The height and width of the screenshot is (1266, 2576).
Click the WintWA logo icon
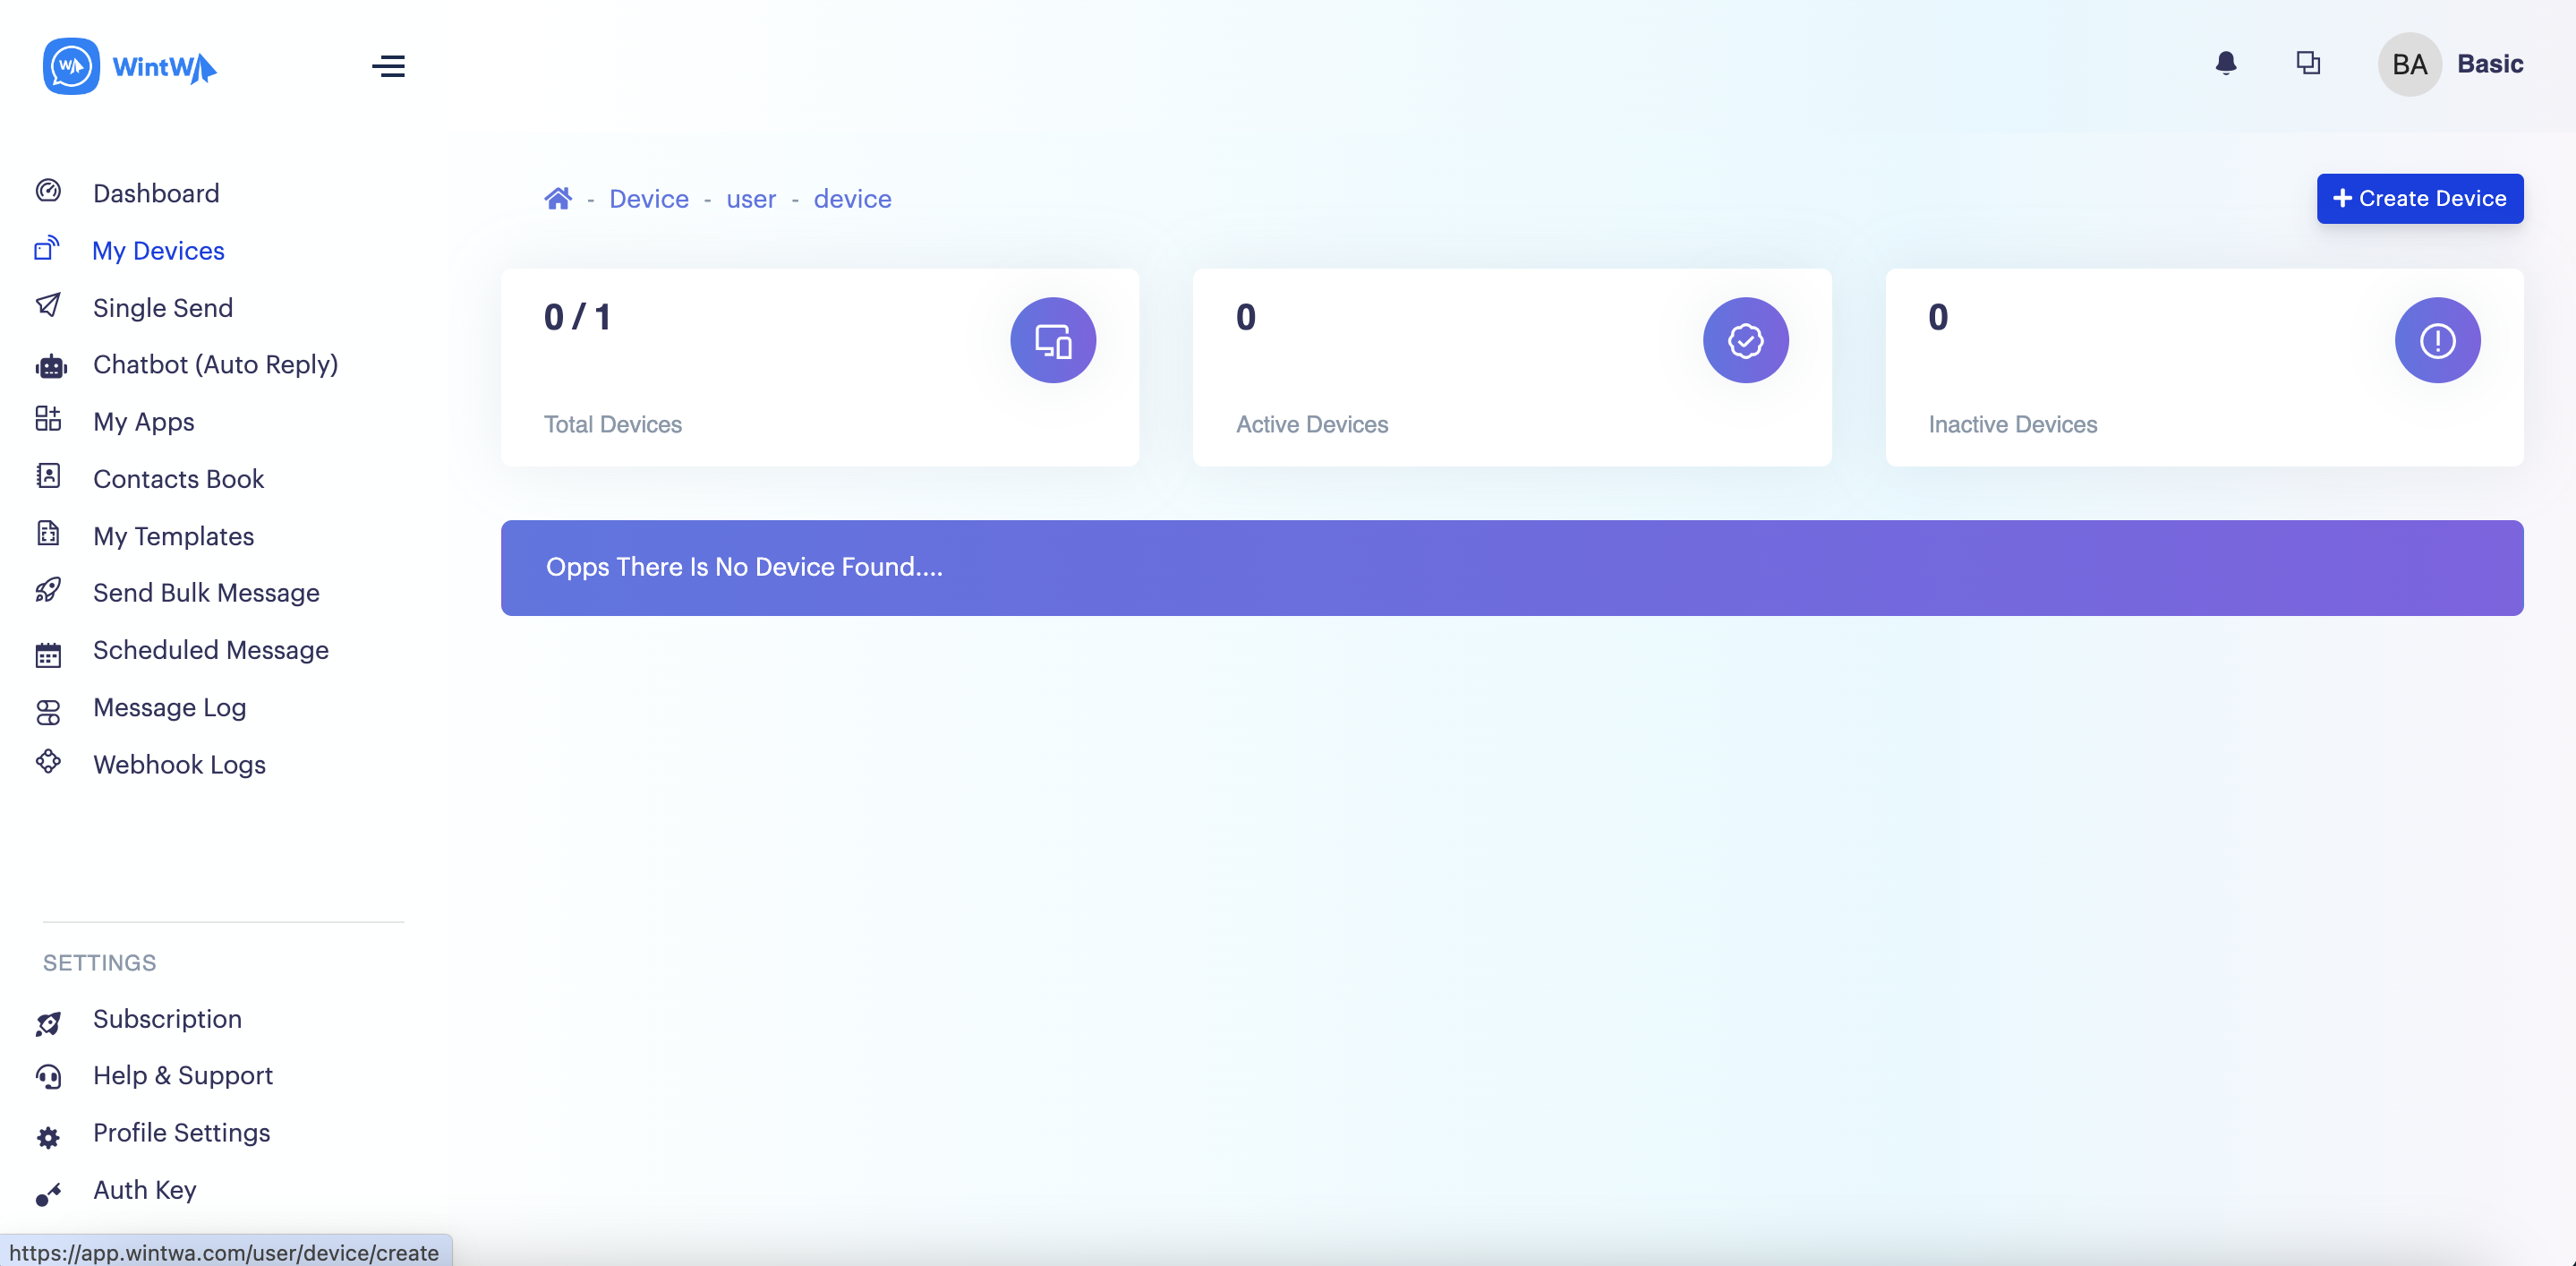point(71,66)
